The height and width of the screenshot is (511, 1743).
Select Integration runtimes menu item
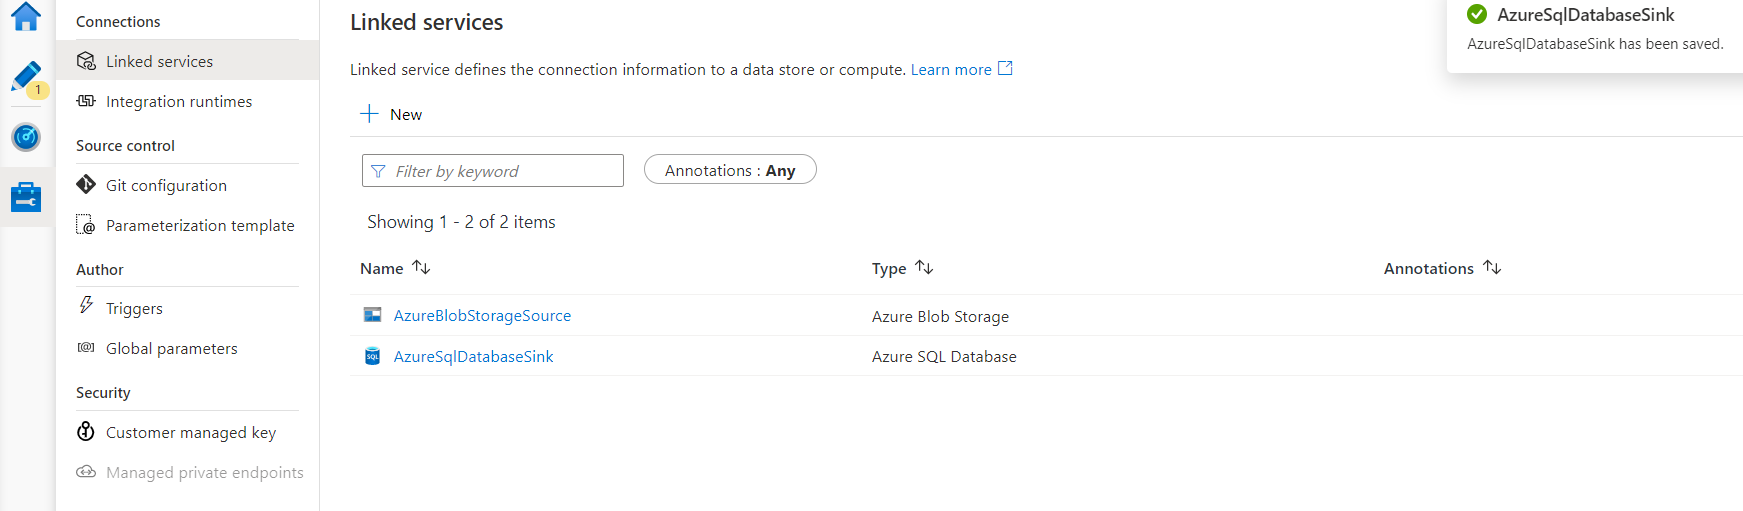pos(178,101)
